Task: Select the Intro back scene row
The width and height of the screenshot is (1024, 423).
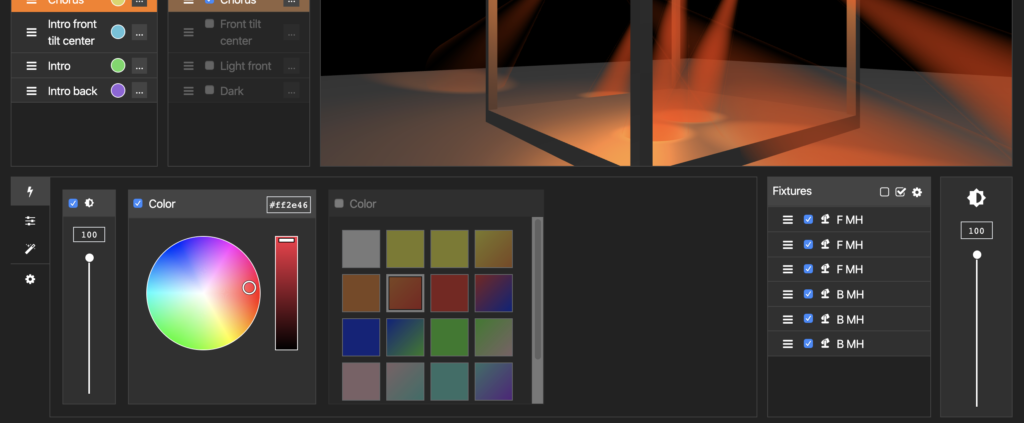Action: click(84, 91)
